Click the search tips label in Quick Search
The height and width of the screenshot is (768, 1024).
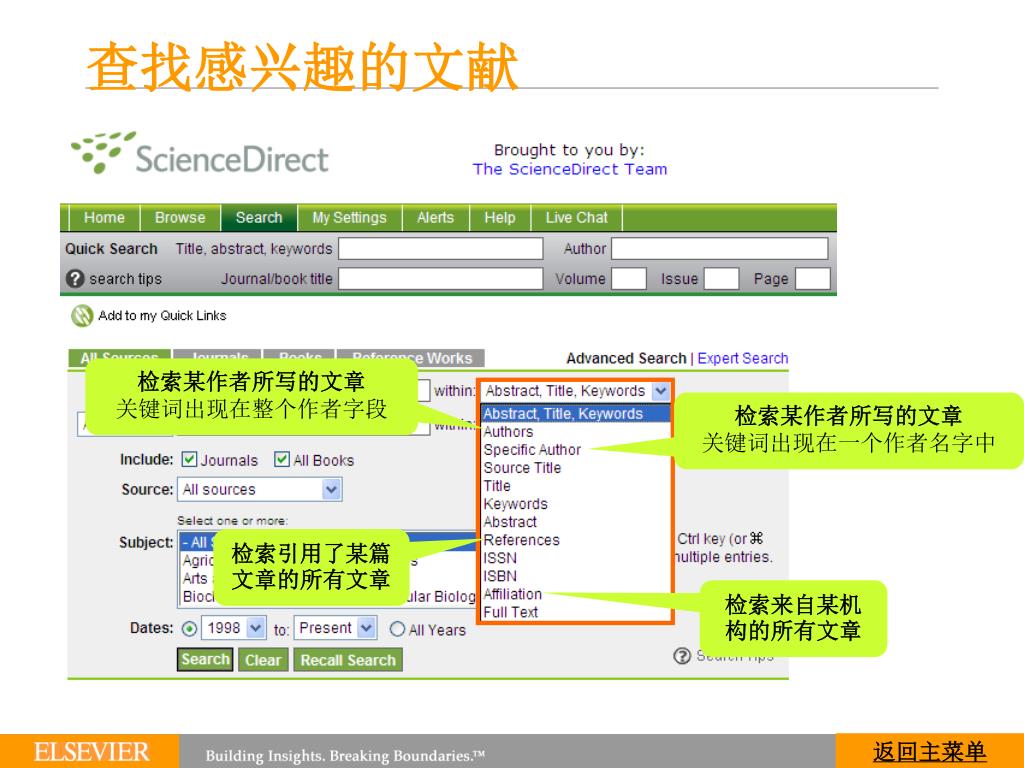coord(125,279)
